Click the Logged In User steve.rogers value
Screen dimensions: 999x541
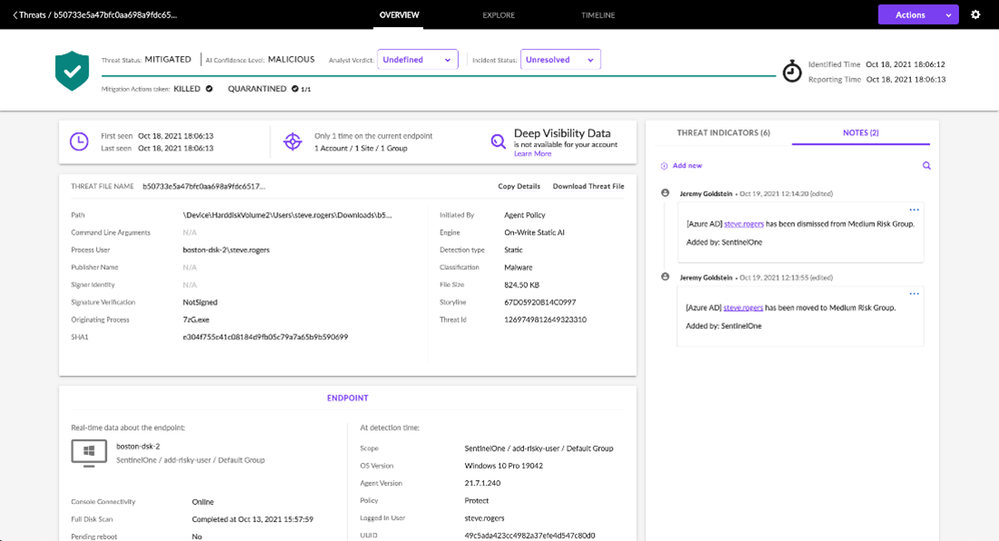[484, 518]
